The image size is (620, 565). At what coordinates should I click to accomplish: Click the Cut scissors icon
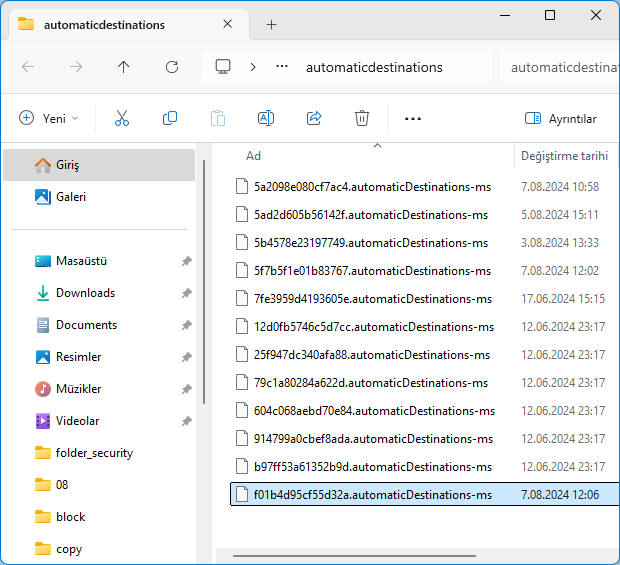[x=122, y=118]
